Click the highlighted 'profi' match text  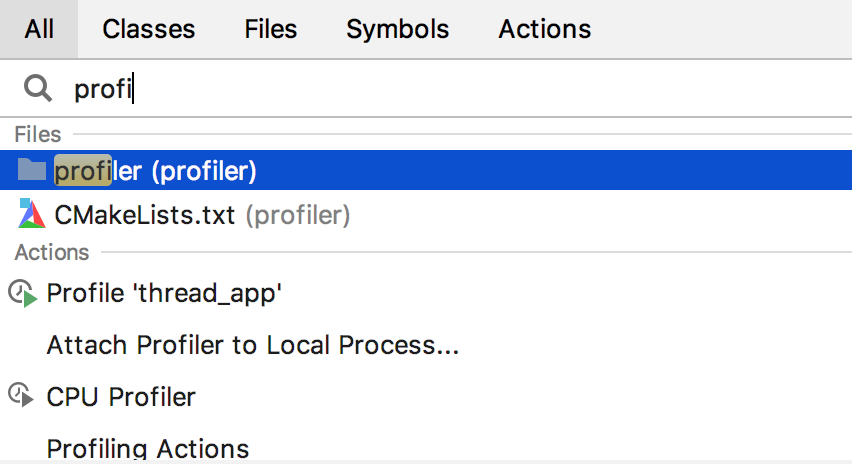pyautogui.click(x=82, y=171)
